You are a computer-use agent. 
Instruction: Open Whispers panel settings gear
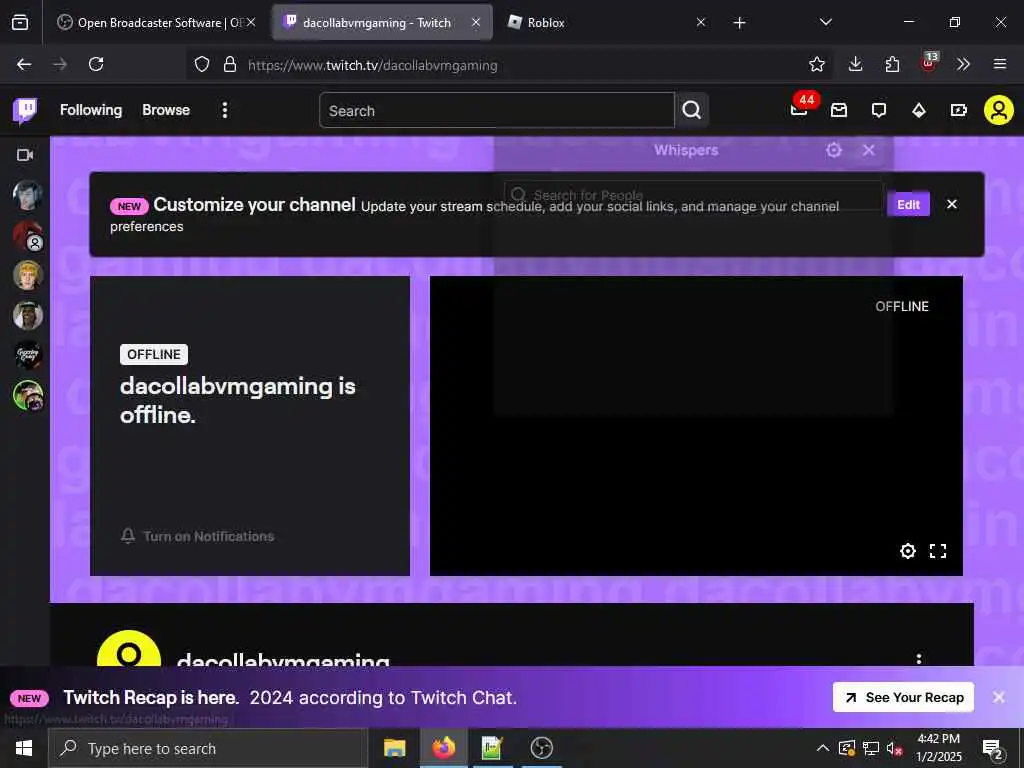tap(834, 150)
